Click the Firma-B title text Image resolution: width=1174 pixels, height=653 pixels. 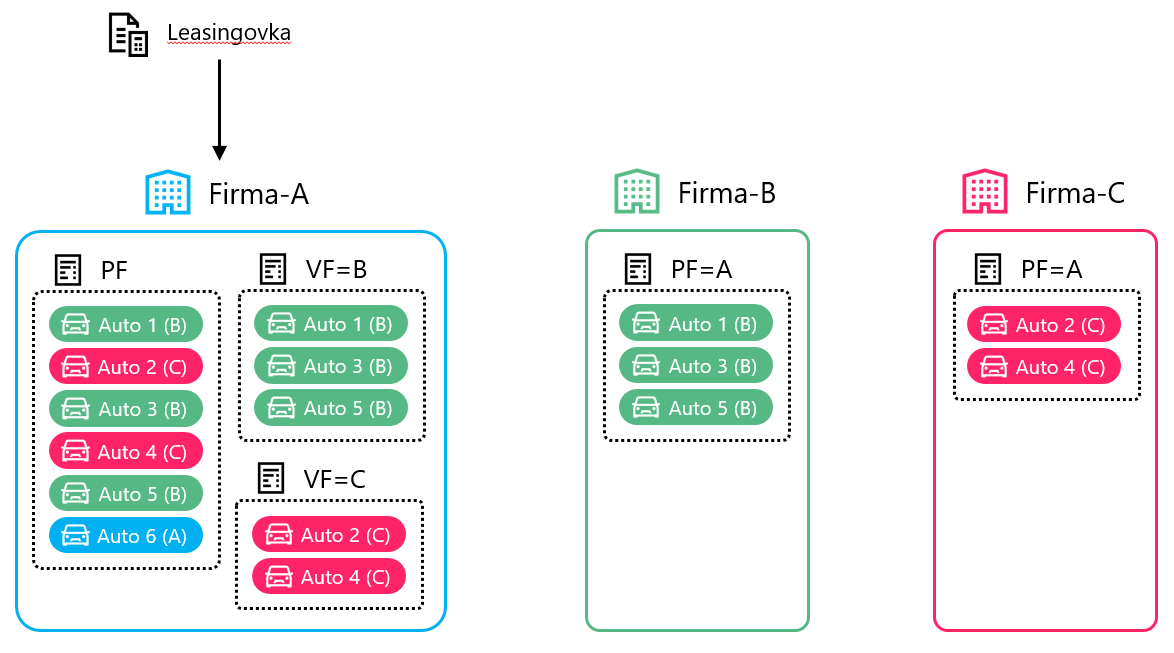727,193
